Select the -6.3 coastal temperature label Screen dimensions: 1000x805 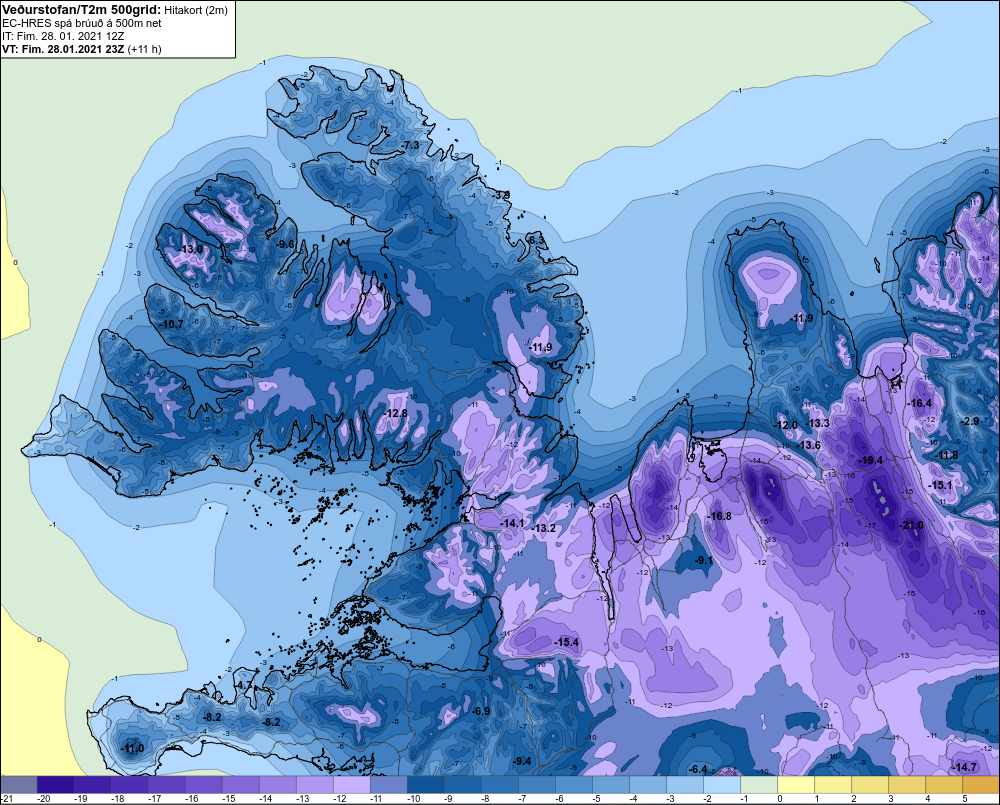(x=537, y=240)
